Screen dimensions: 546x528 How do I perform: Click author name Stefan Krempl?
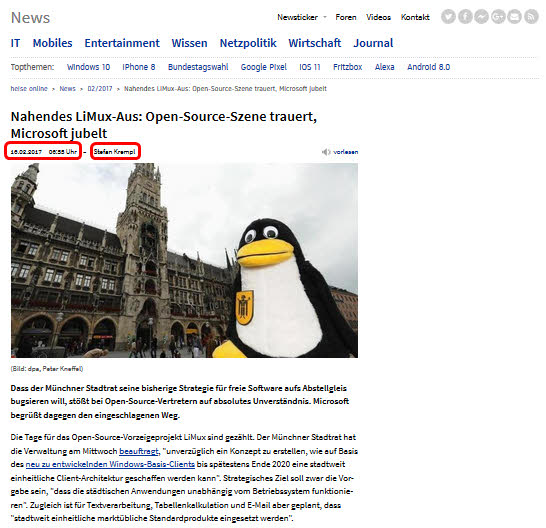point(115,152)
